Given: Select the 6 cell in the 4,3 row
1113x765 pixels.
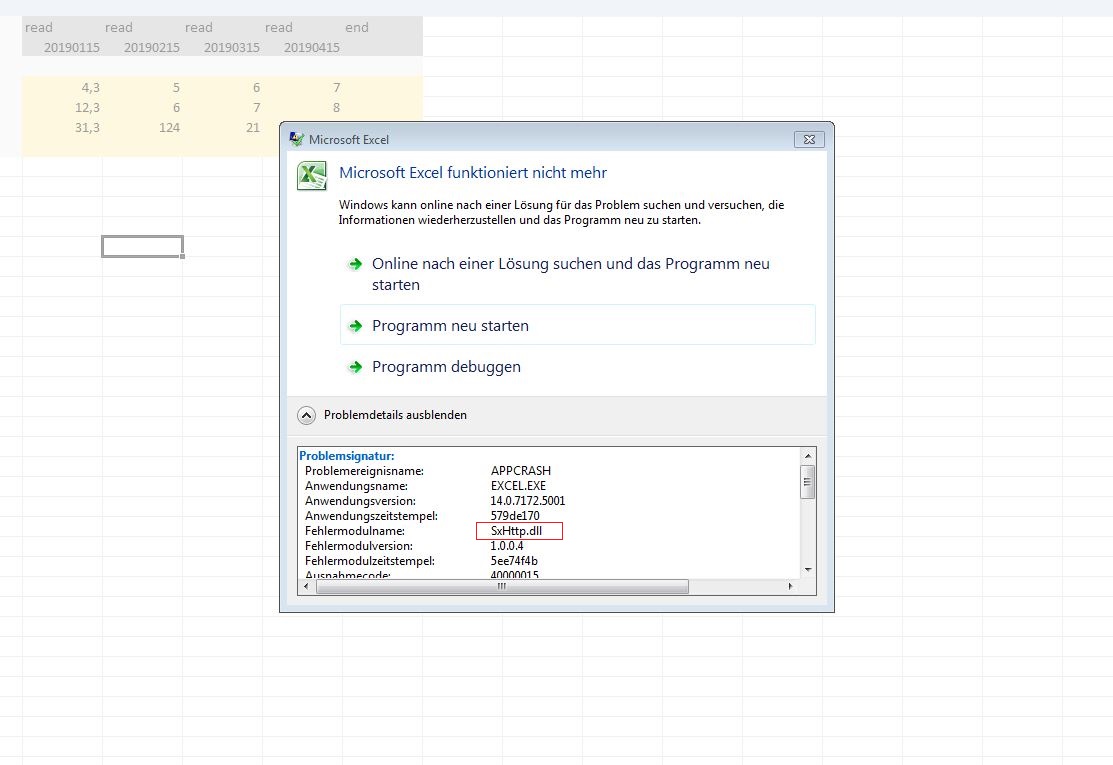Looking at the screenshot, I should (x=223, y=87).
